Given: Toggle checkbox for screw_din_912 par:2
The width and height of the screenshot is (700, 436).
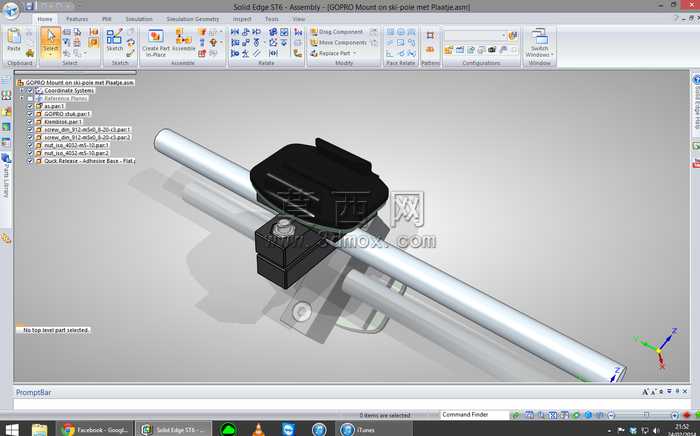Looking at the screenshot, I should point(30,137).
